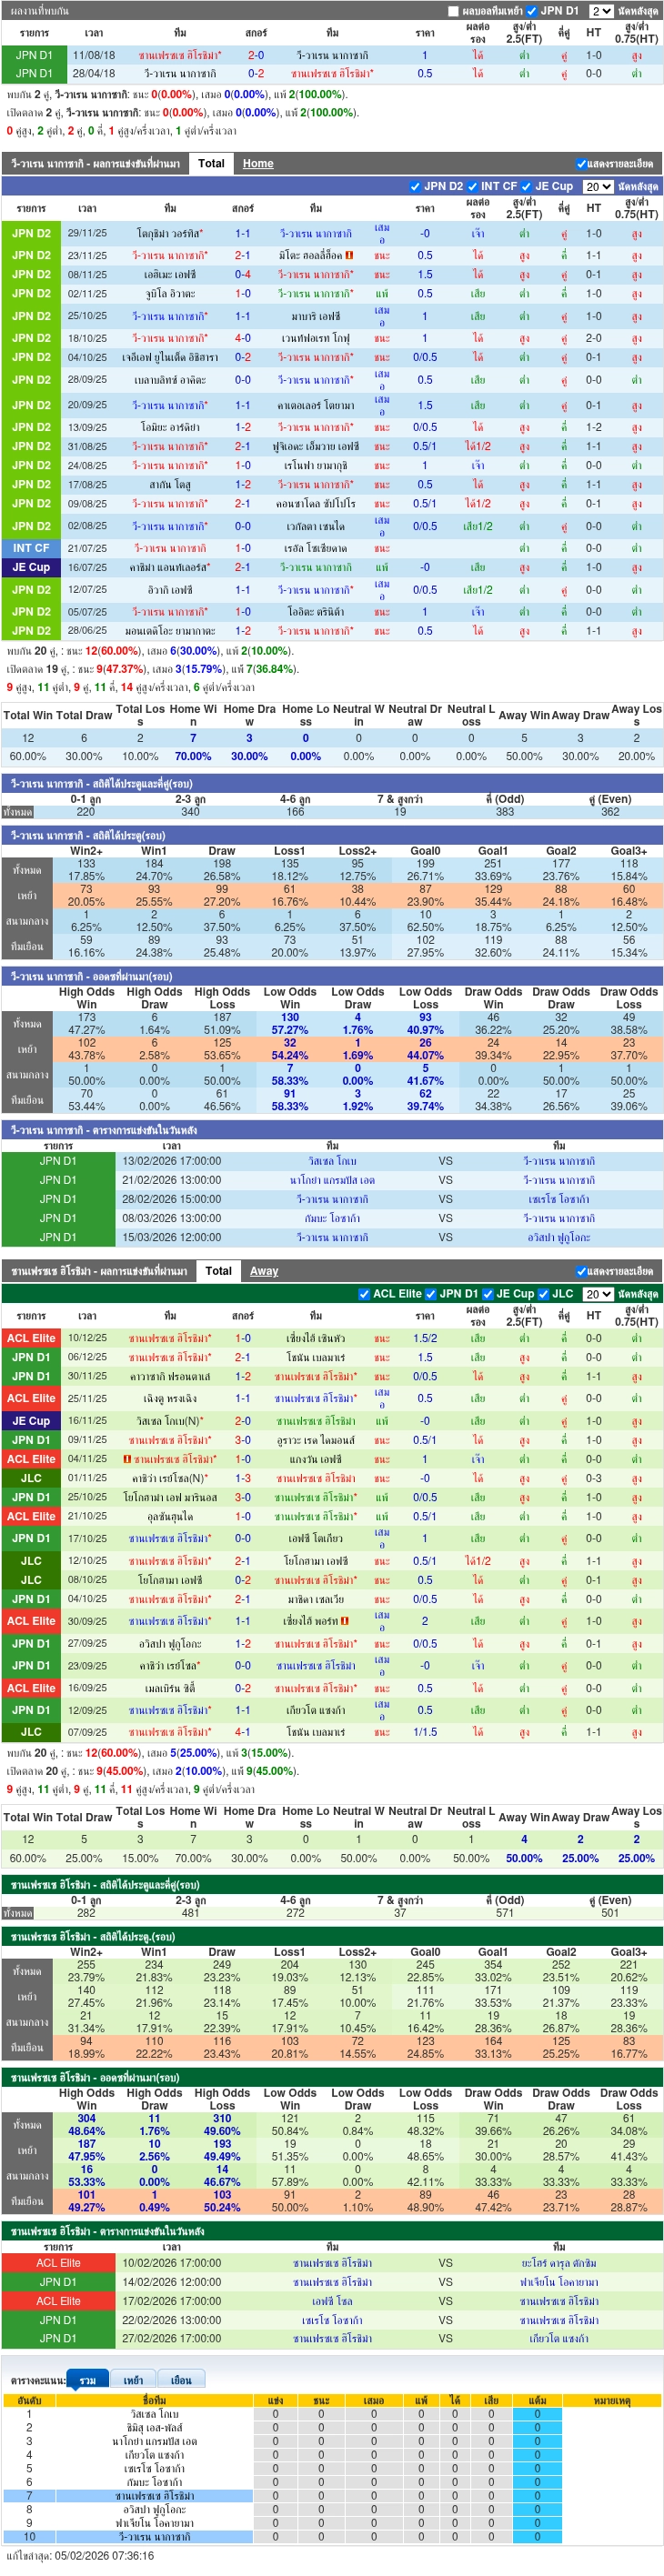Viewport: 664px width, 2576px height.
Task: Click 1.5/2 handicap in 10/12/25 row
Action: (425, 1338)
